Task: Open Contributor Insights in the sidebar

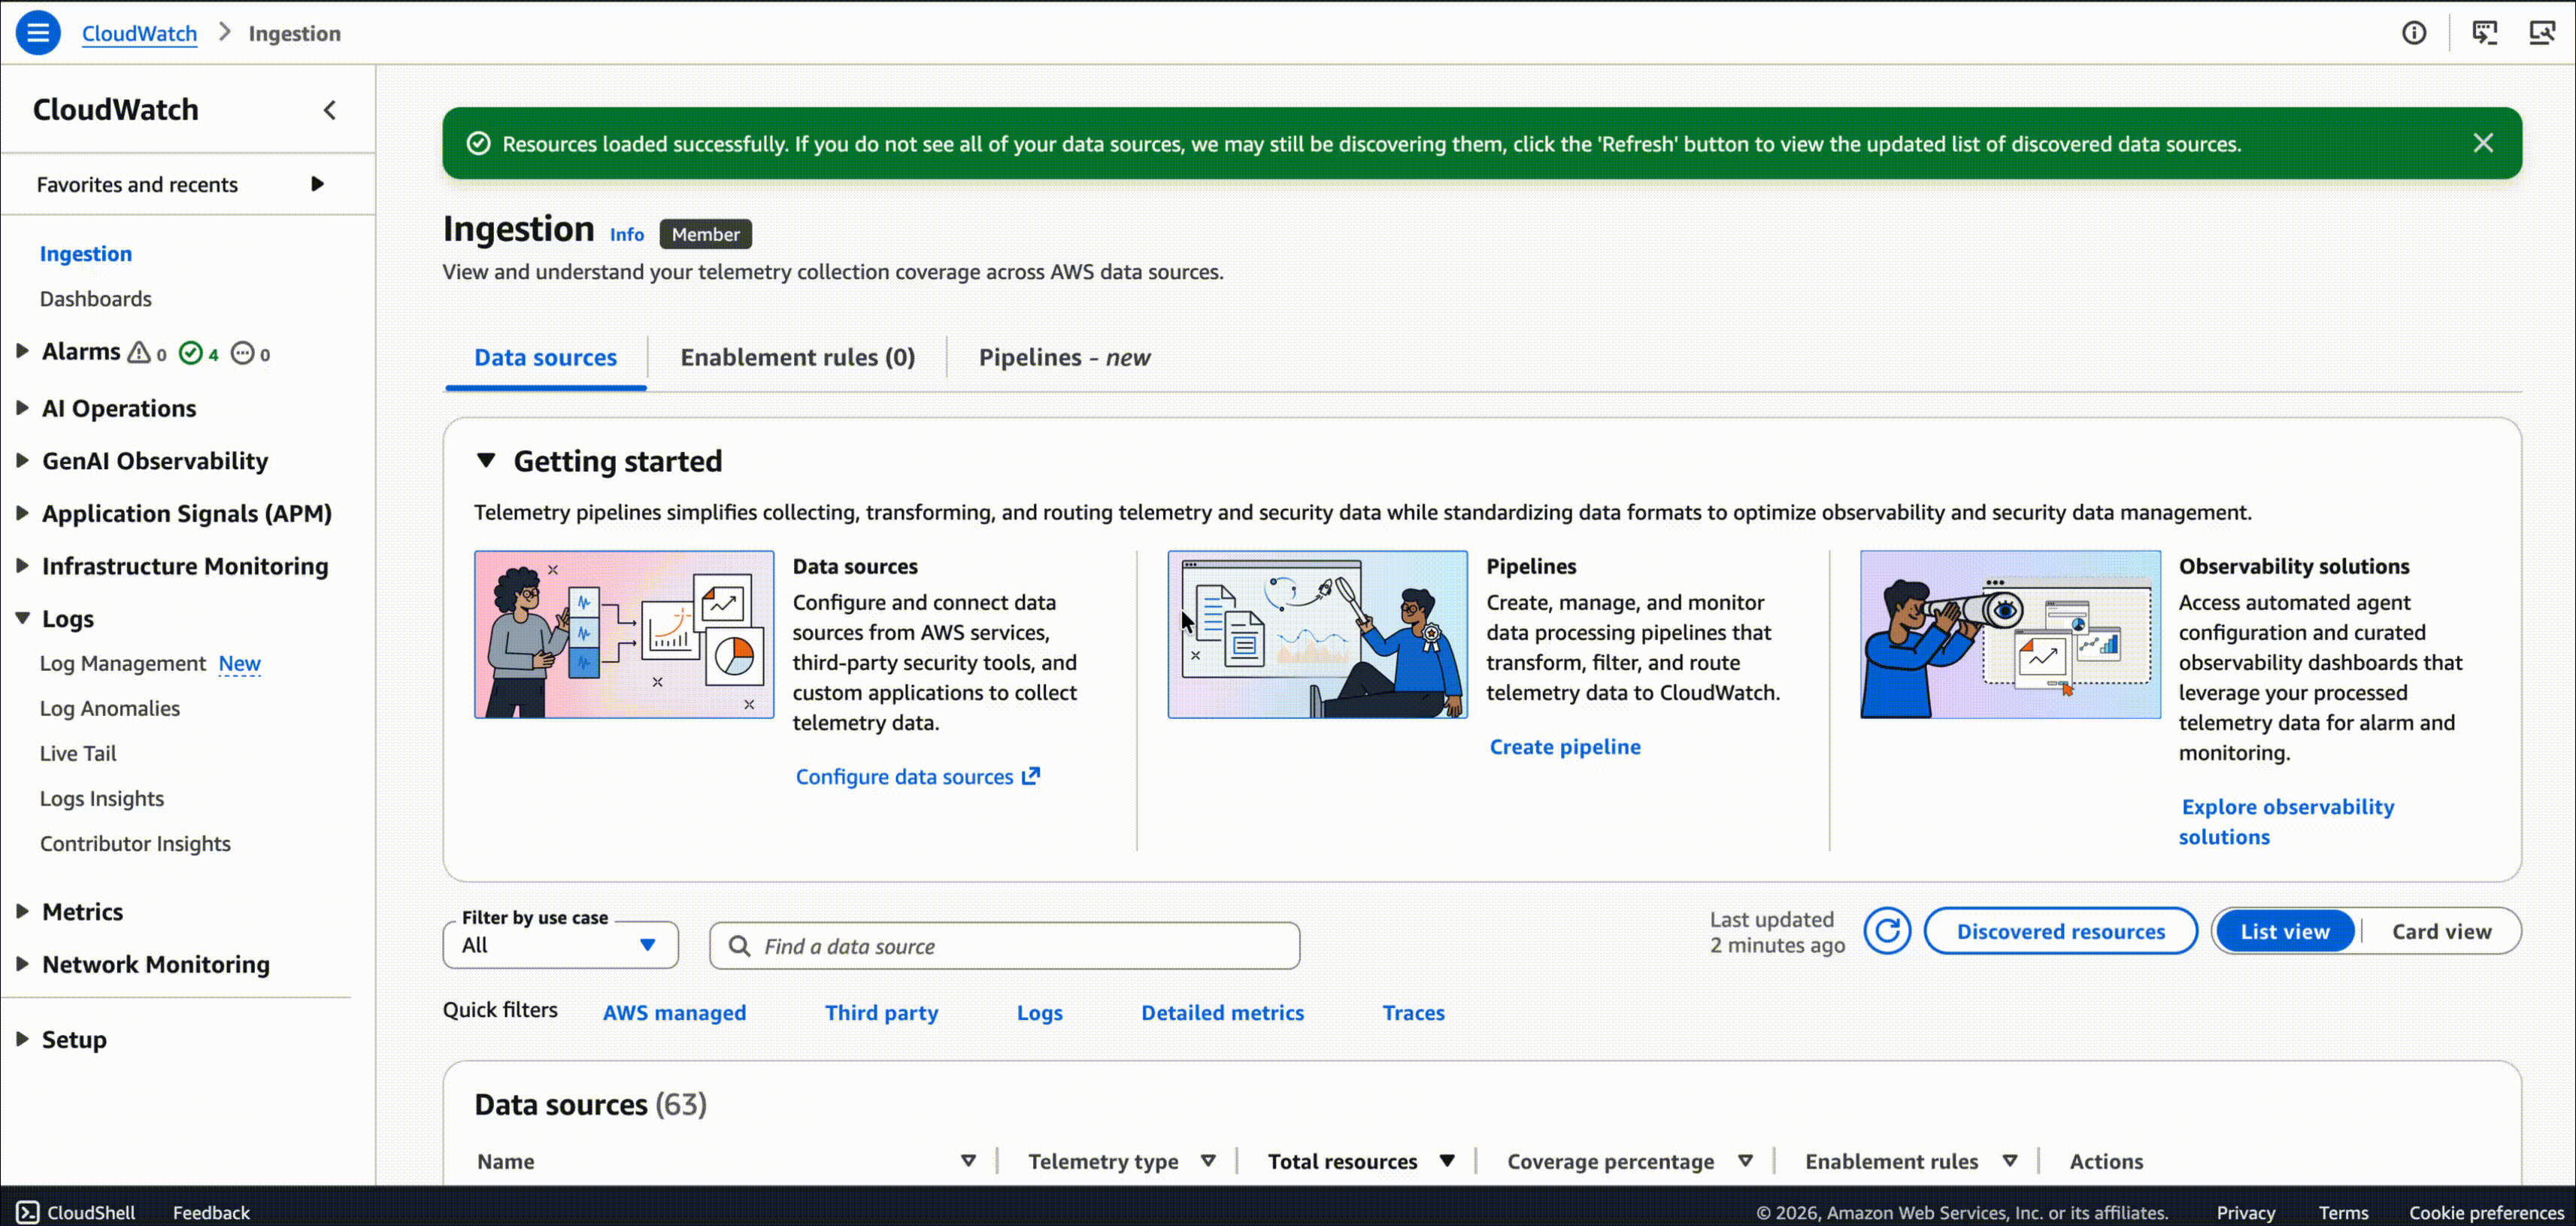Action: point(135,843)
